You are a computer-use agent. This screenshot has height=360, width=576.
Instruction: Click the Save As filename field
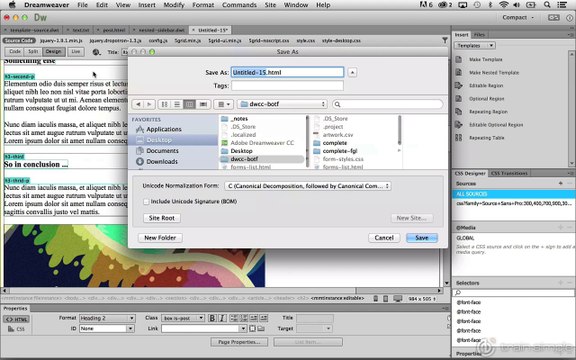coord(287,72)
